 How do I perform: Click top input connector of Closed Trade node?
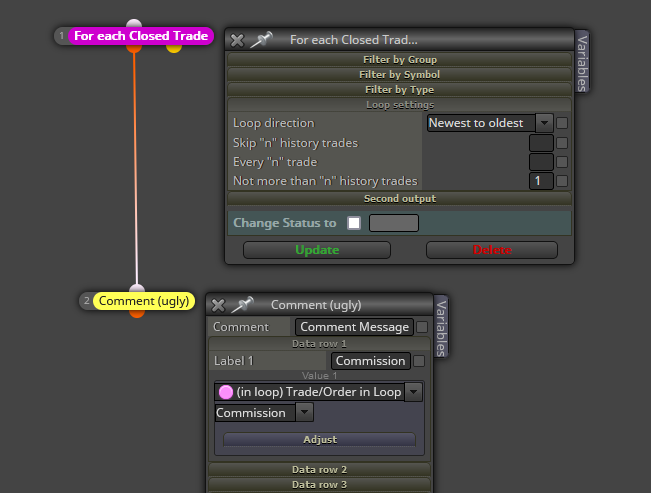(134, 24)
